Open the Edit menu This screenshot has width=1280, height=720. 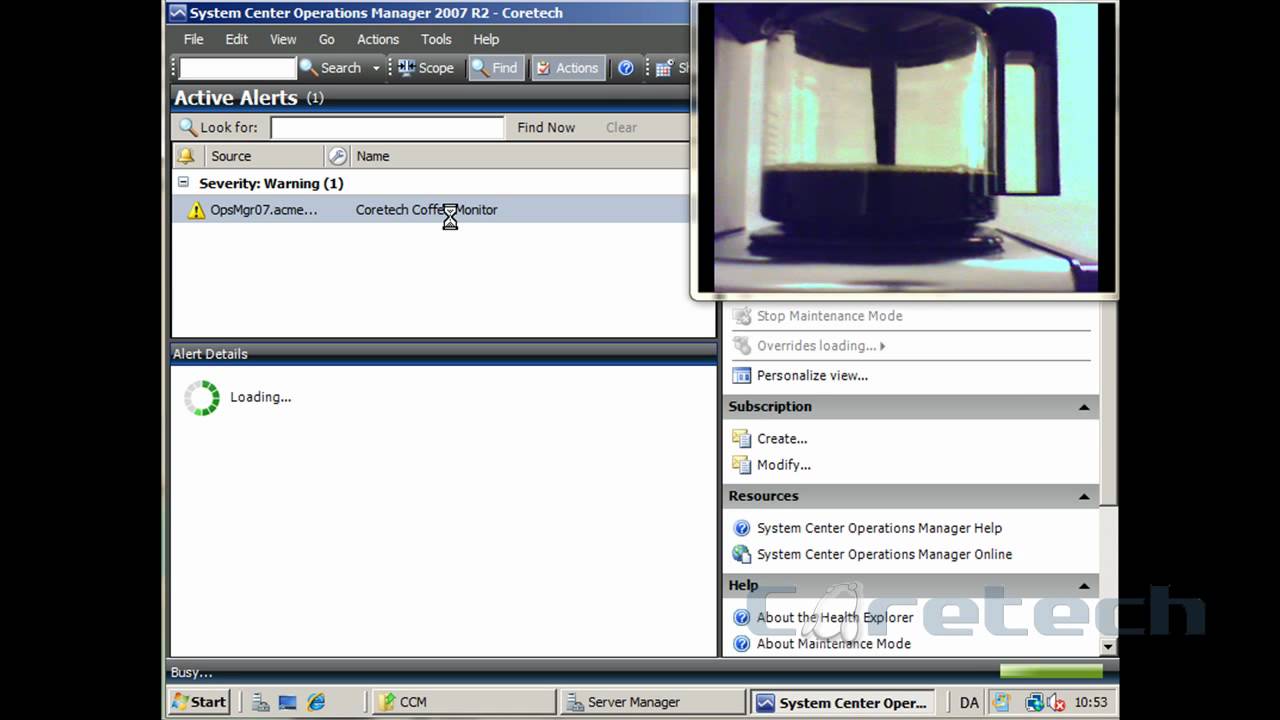pos(237,39)
